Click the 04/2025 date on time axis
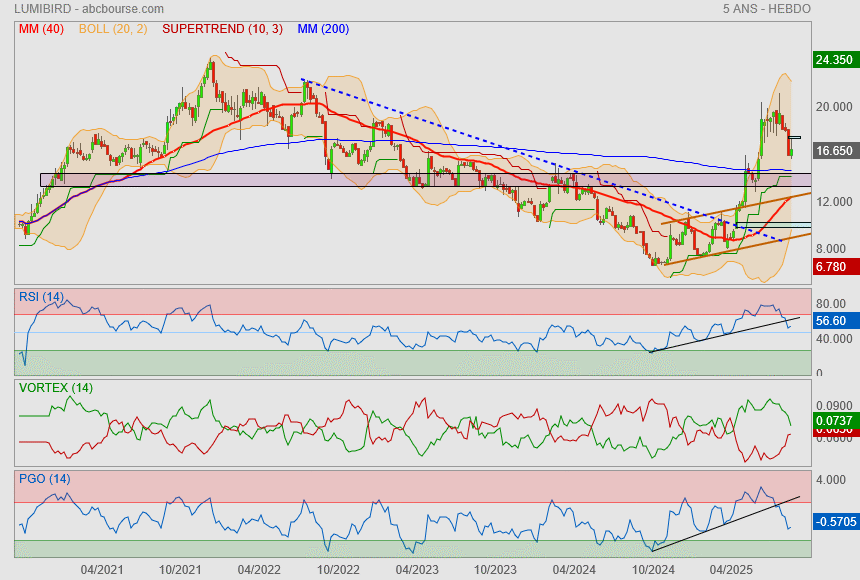 click(x=730, y=569)
